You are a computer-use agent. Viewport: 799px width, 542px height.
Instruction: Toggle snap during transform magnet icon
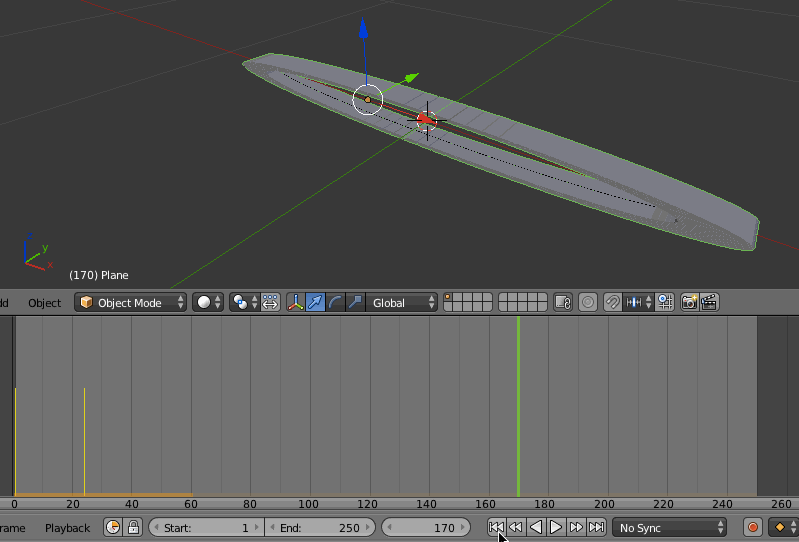[x=613, y=303]
